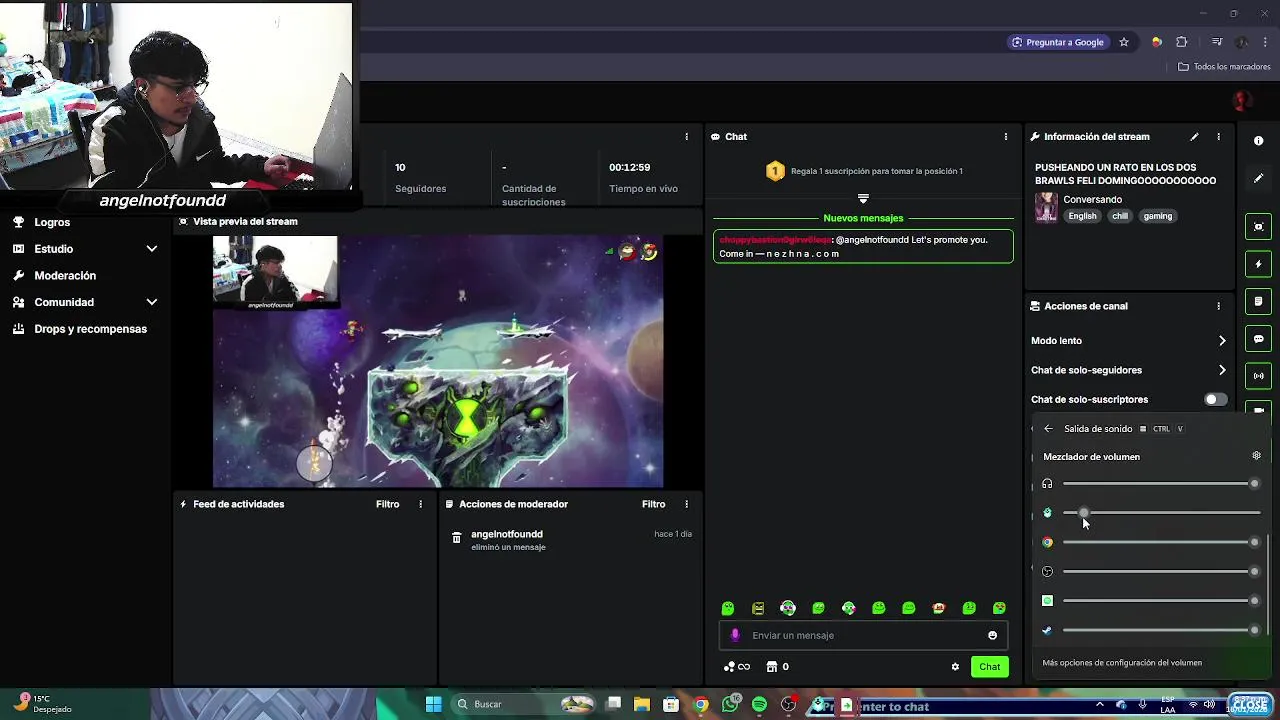This screenshot has height=720, width=1280.
Task: Click the Conversando category thumbnail
Action: (x=1046, y=207)
